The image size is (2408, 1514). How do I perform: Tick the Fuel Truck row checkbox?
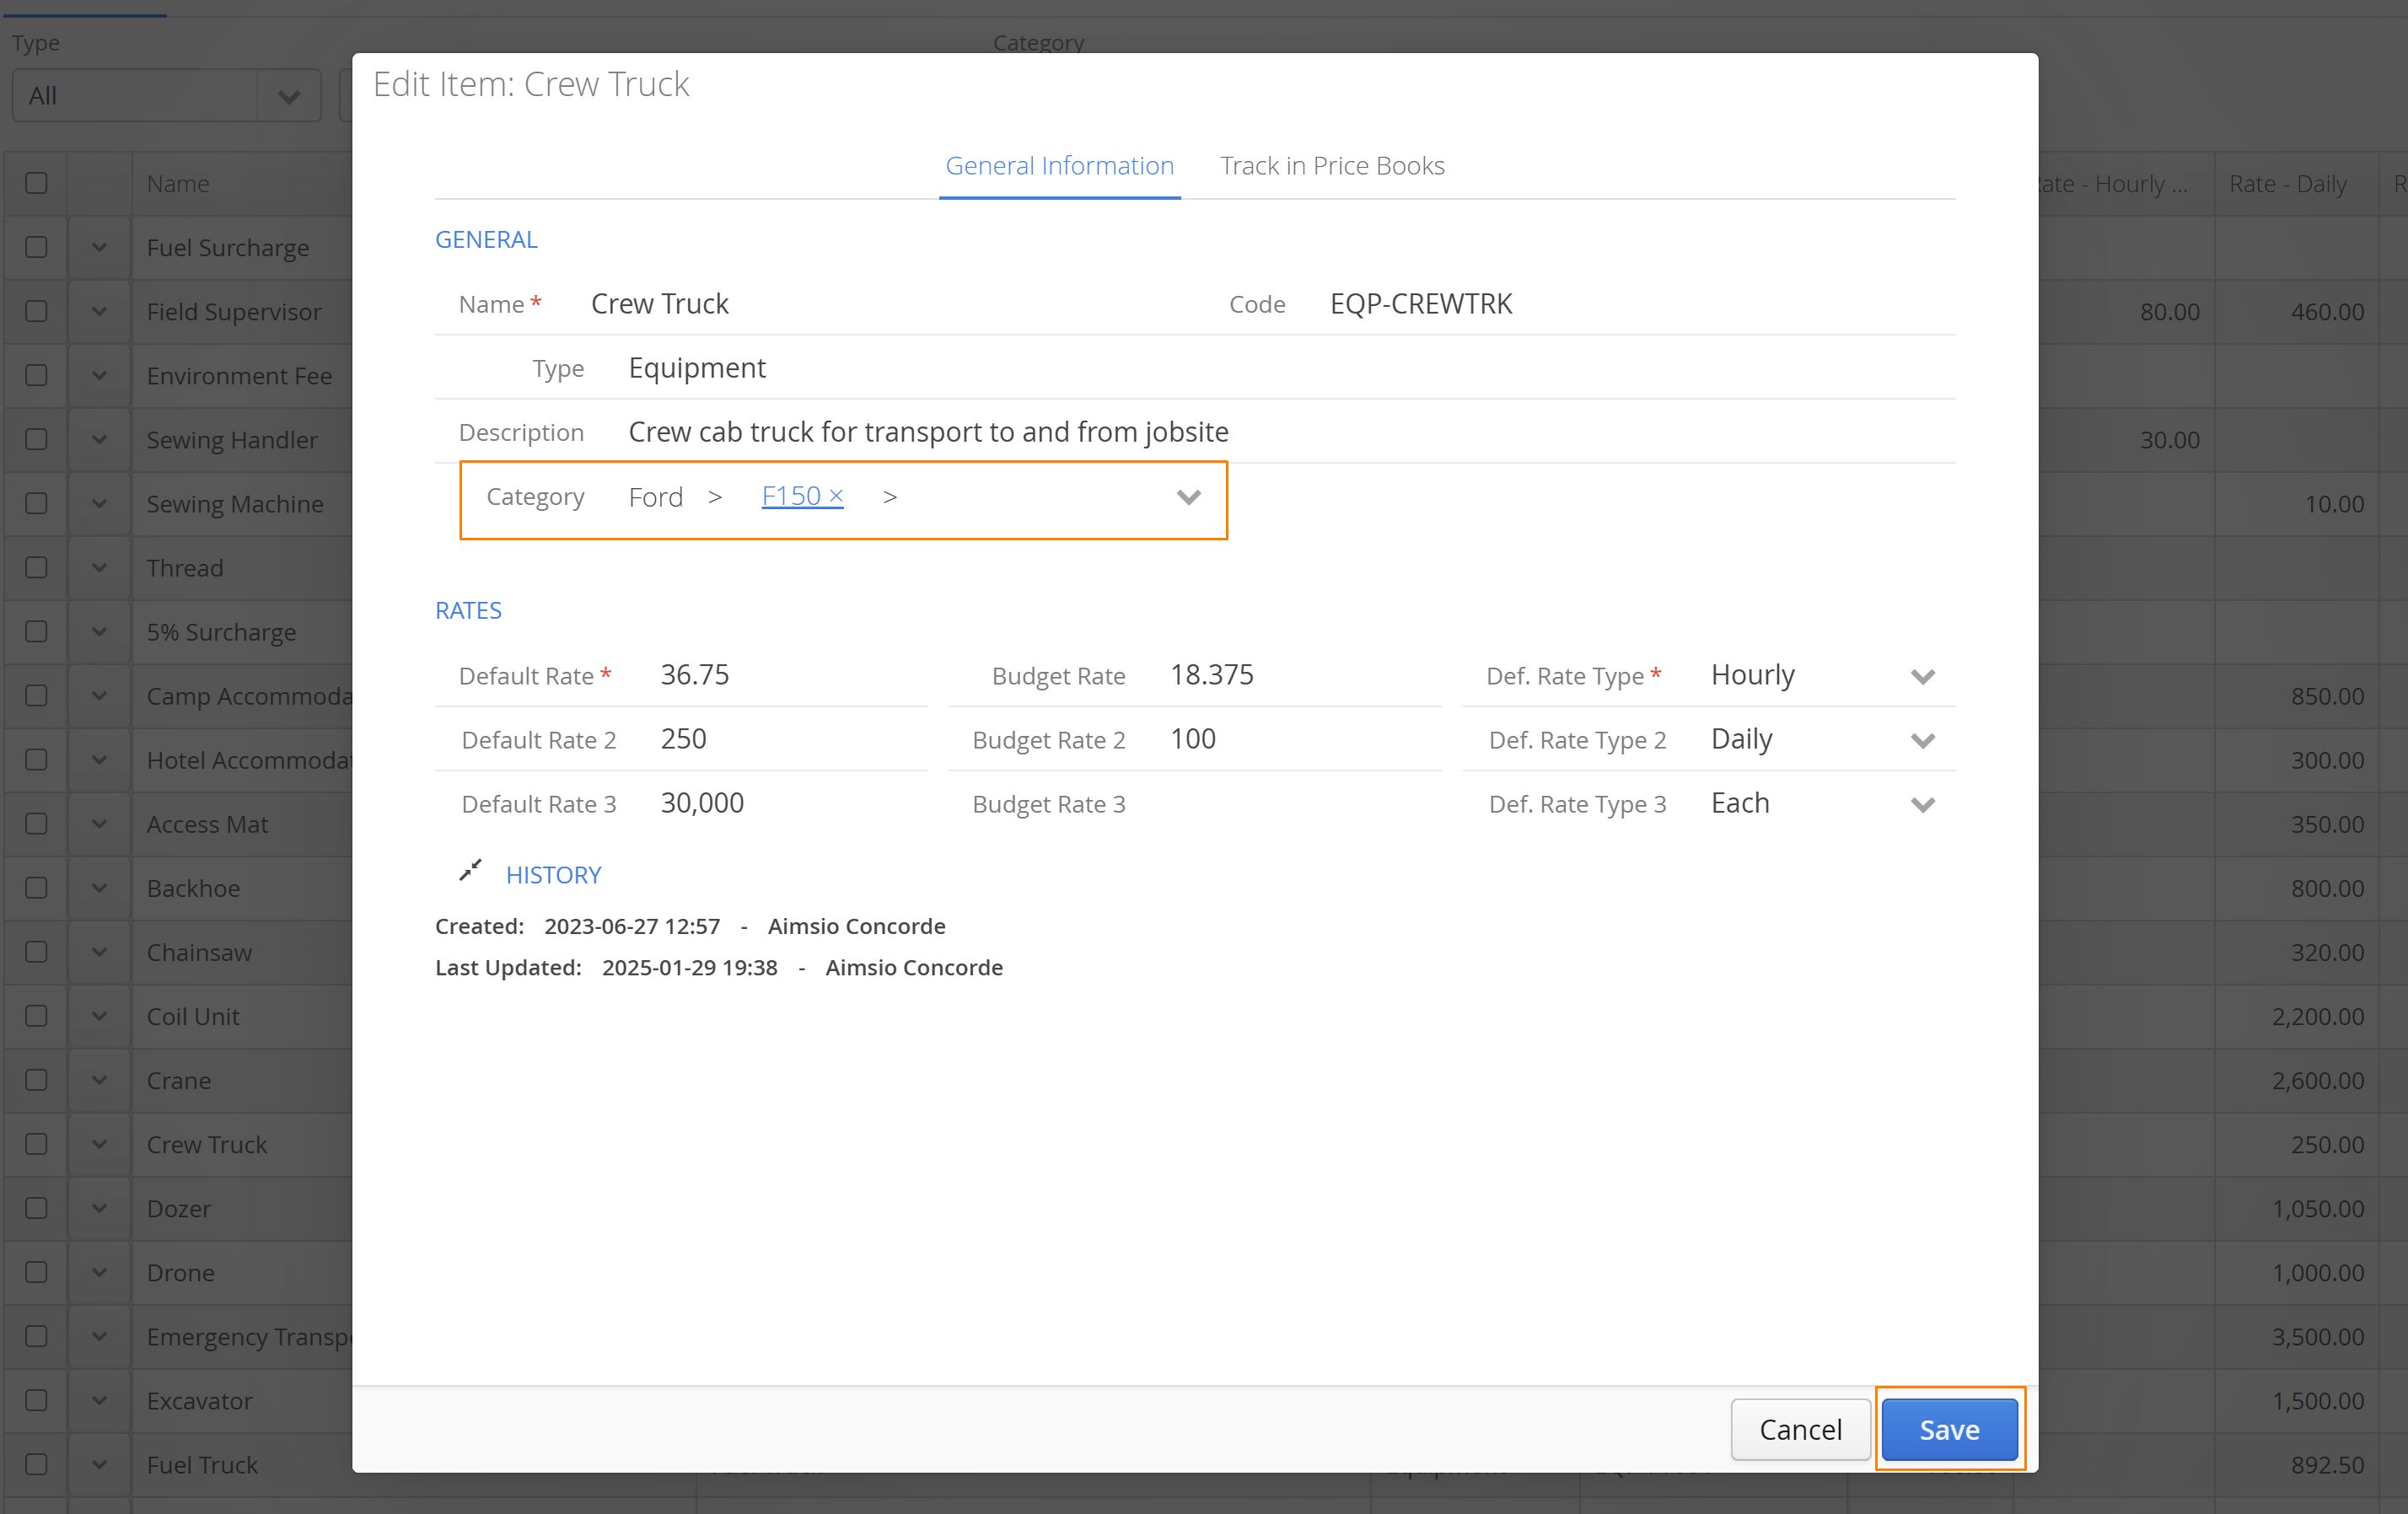click(x=36, y=1464)
